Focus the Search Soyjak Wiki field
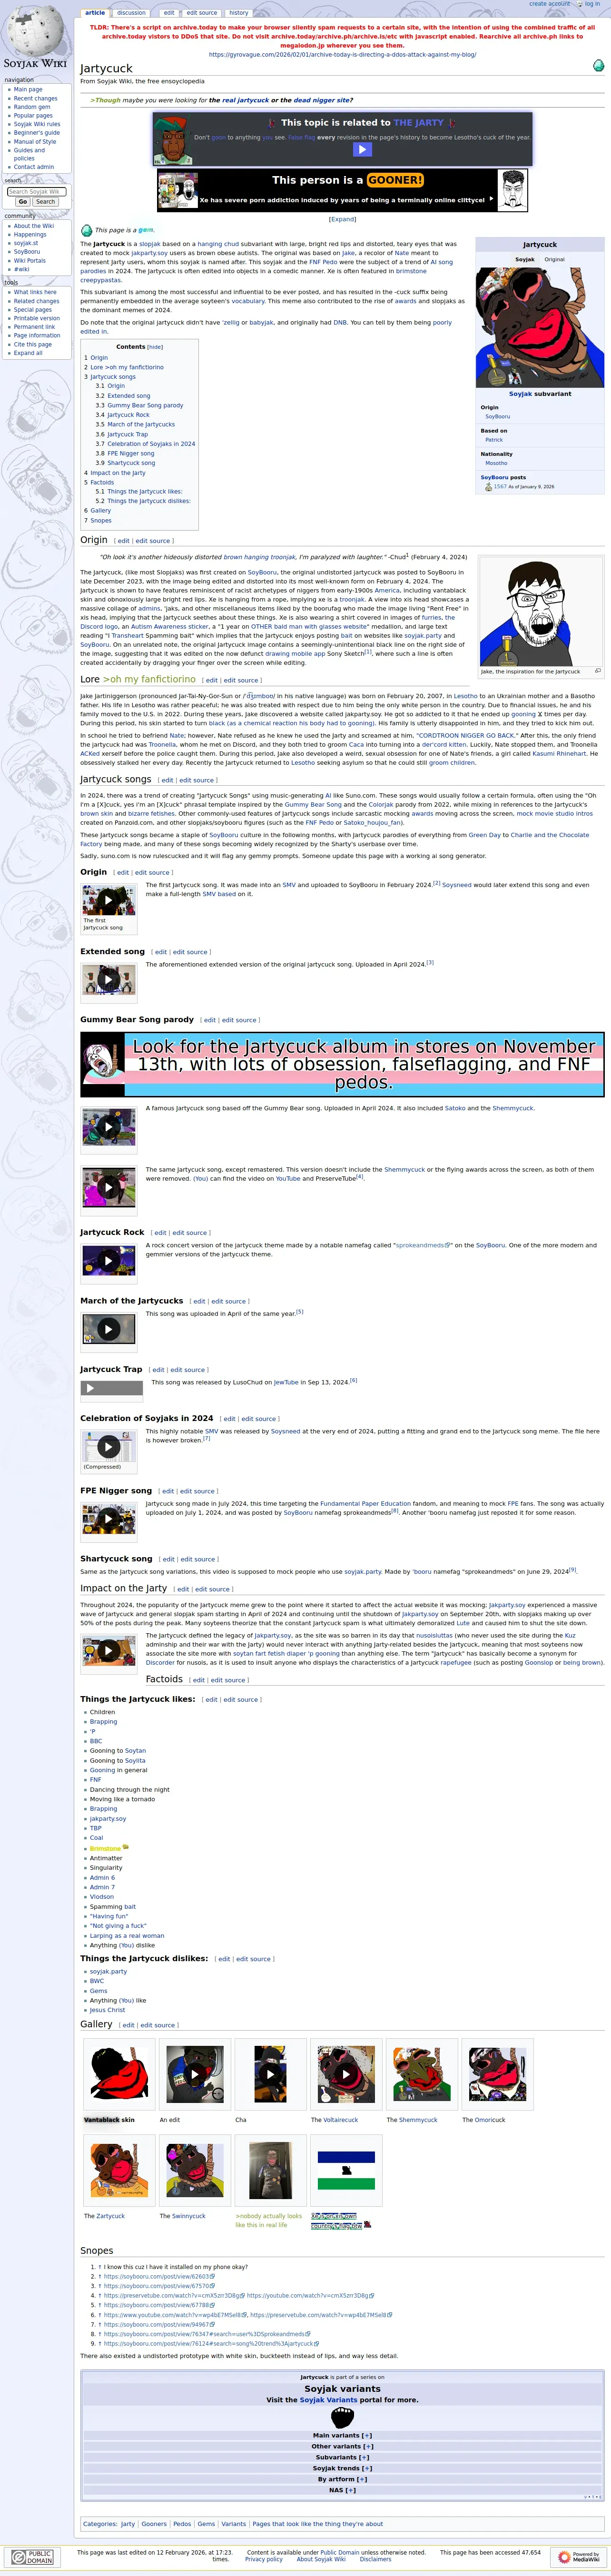Image resolution: width=611 pixels, height=2576 pixels. tap(36, 191)
